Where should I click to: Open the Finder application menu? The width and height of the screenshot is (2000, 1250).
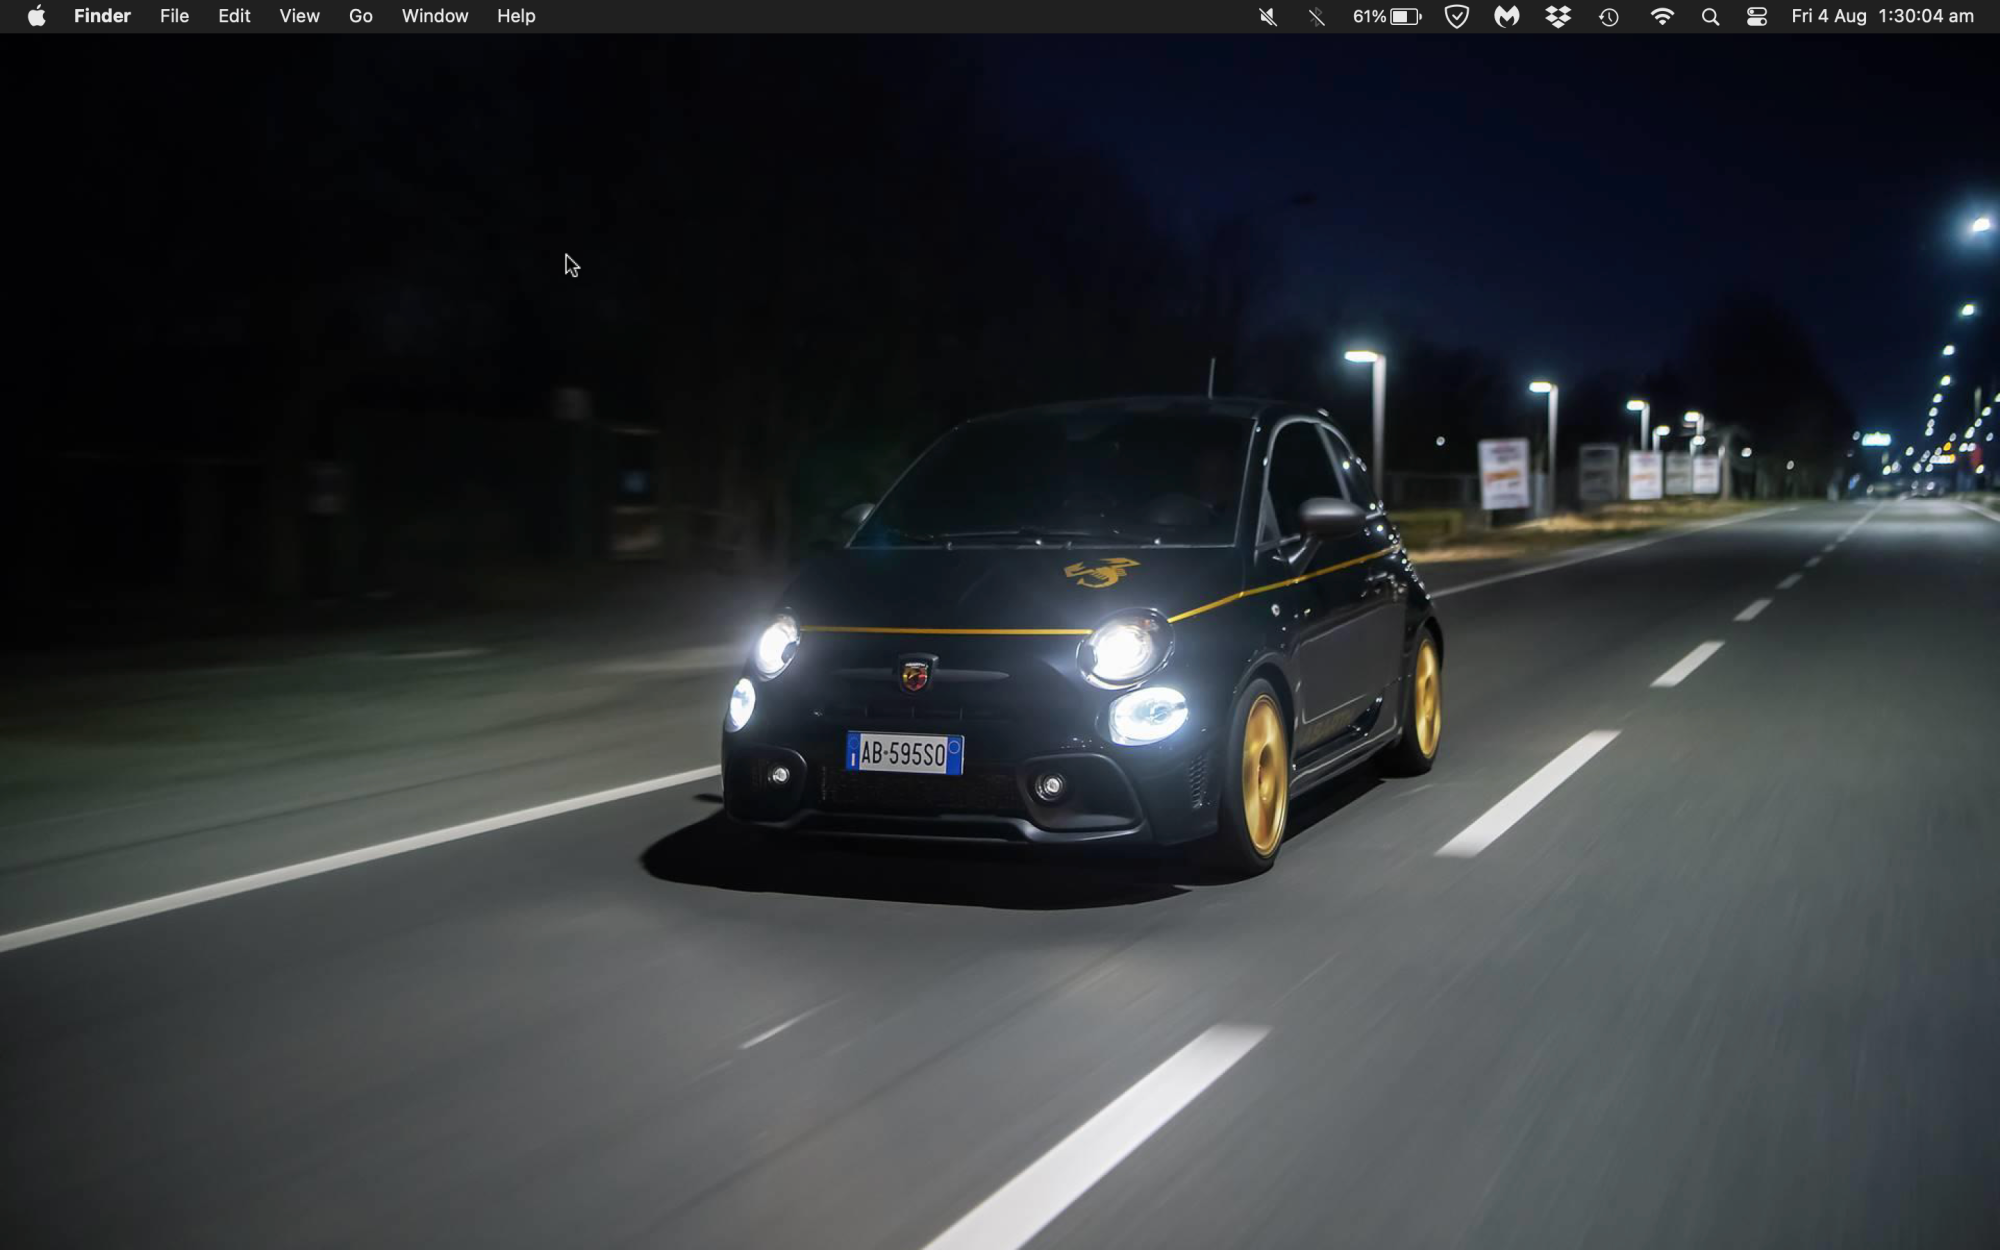pyautogui.click(x=102, y=16)
